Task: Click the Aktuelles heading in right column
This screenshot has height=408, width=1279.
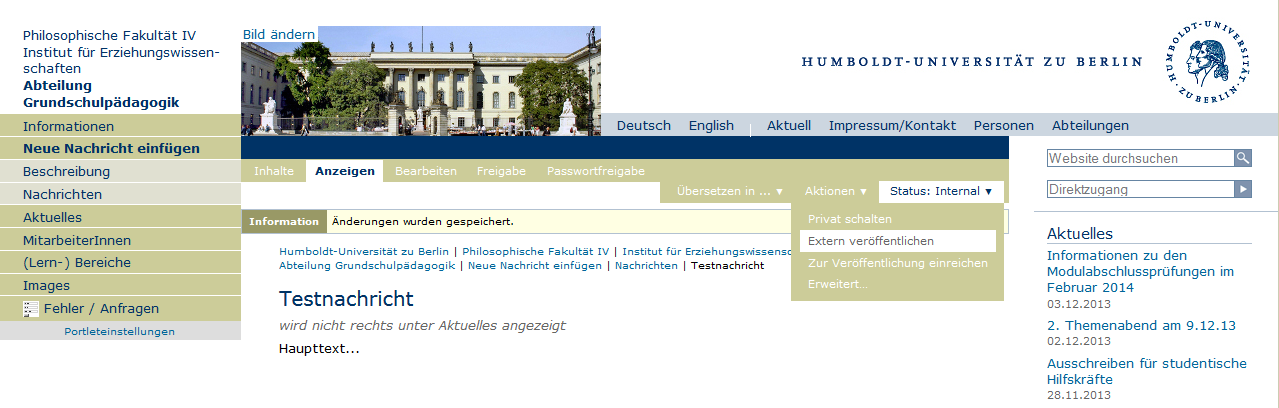Action: [x=1080, y=233]
